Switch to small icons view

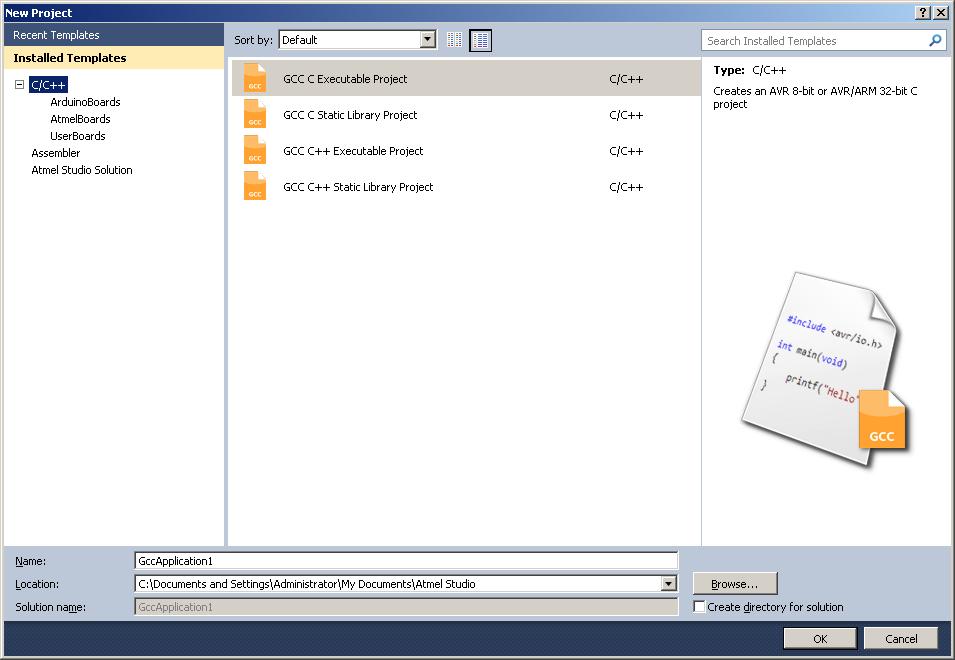(454, 40)
